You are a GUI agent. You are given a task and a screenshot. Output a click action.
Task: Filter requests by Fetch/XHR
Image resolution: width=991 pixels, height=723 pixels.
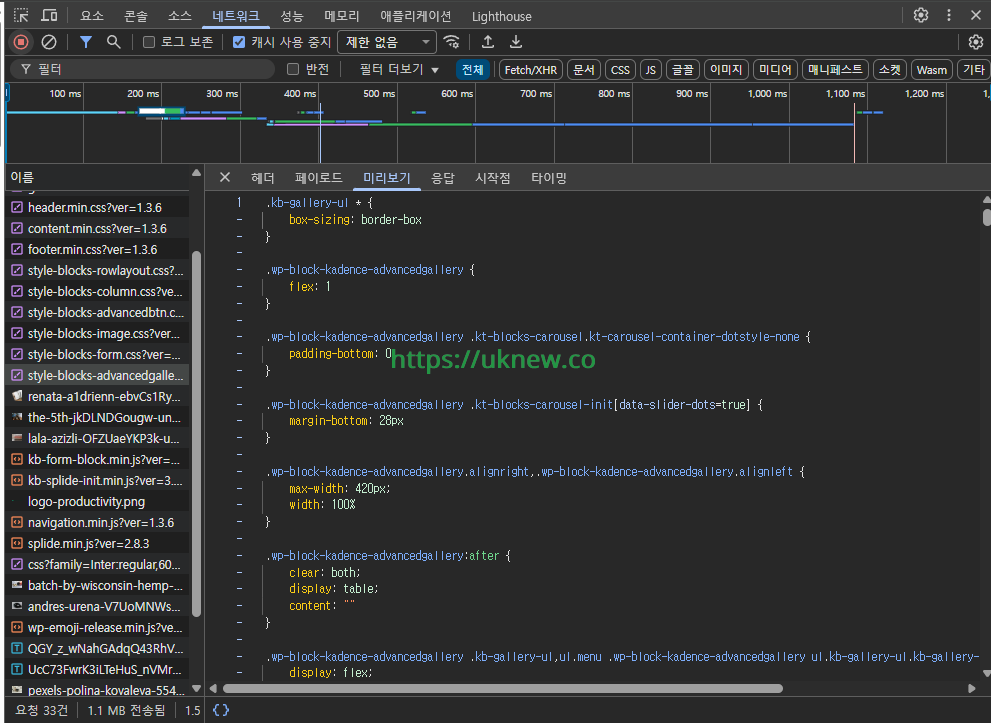coord(530,70)
